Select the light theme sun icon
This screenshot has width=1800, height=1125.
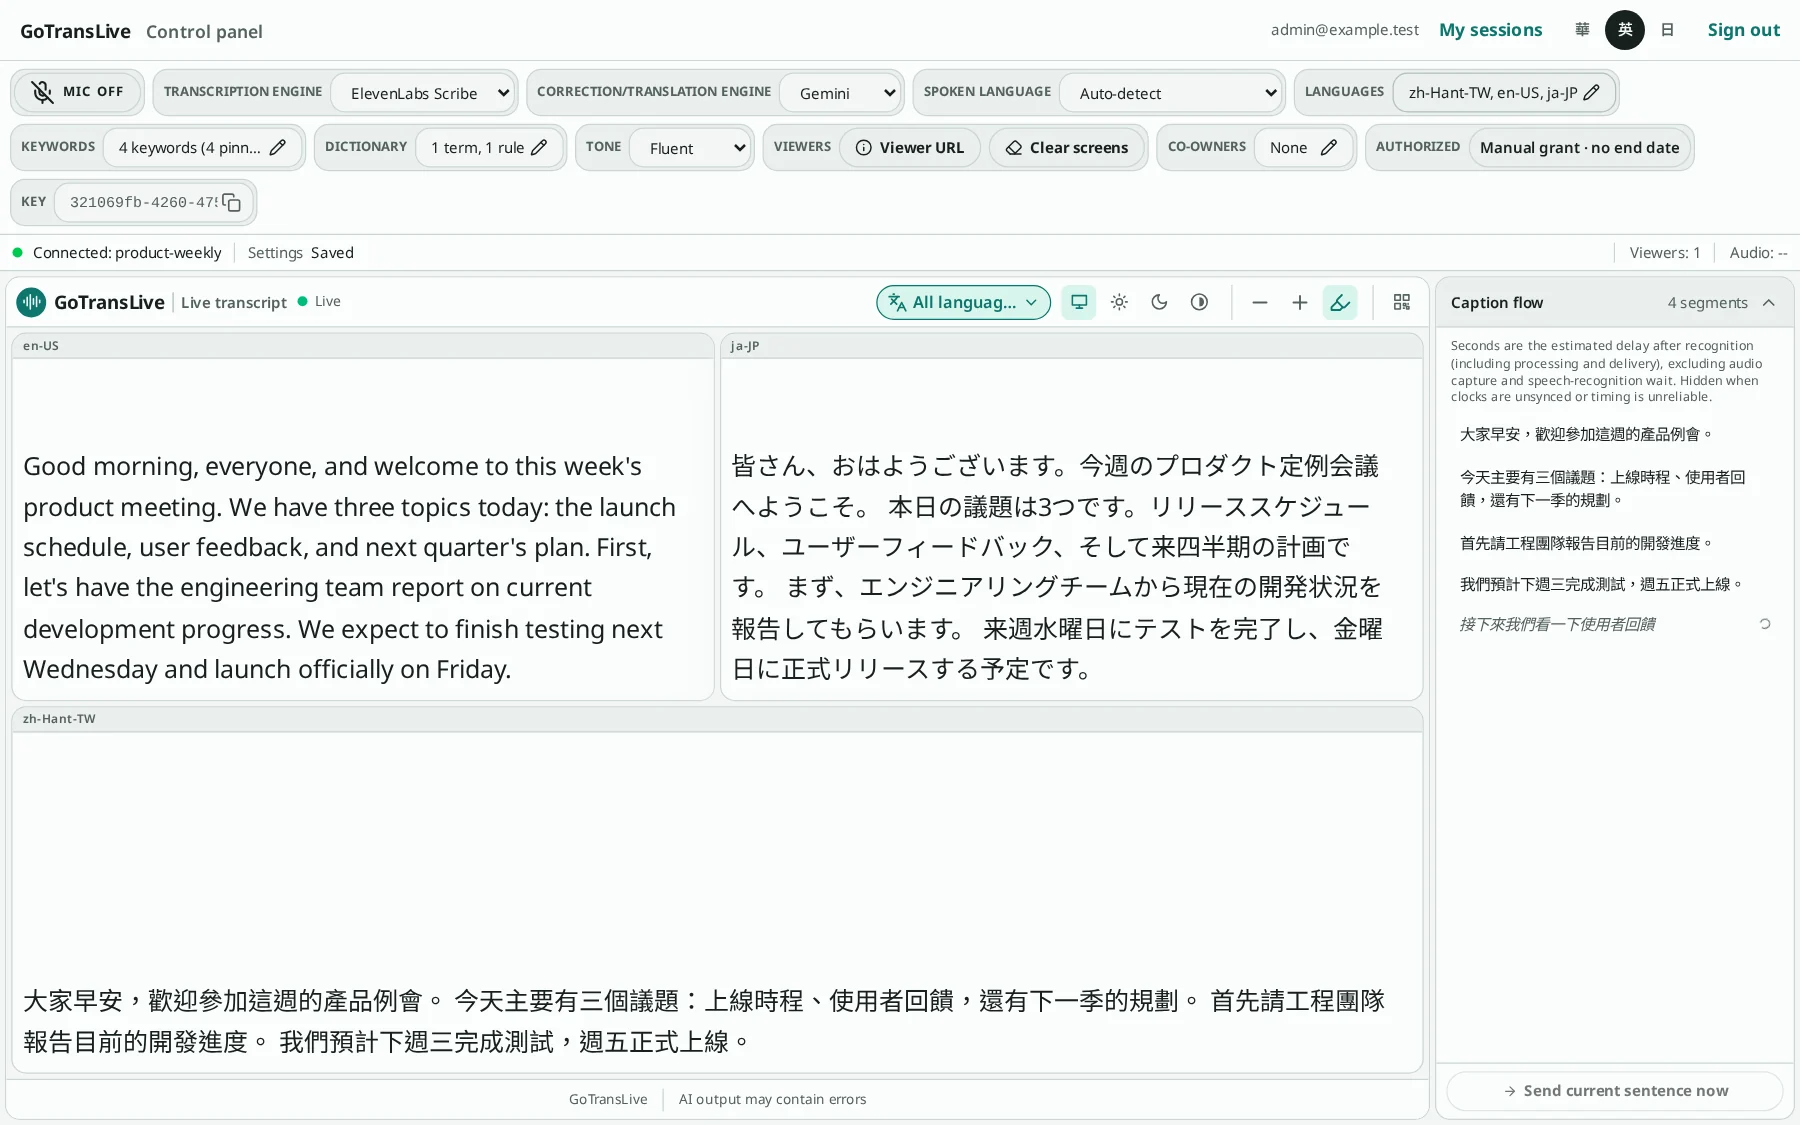click(1119, 302)
